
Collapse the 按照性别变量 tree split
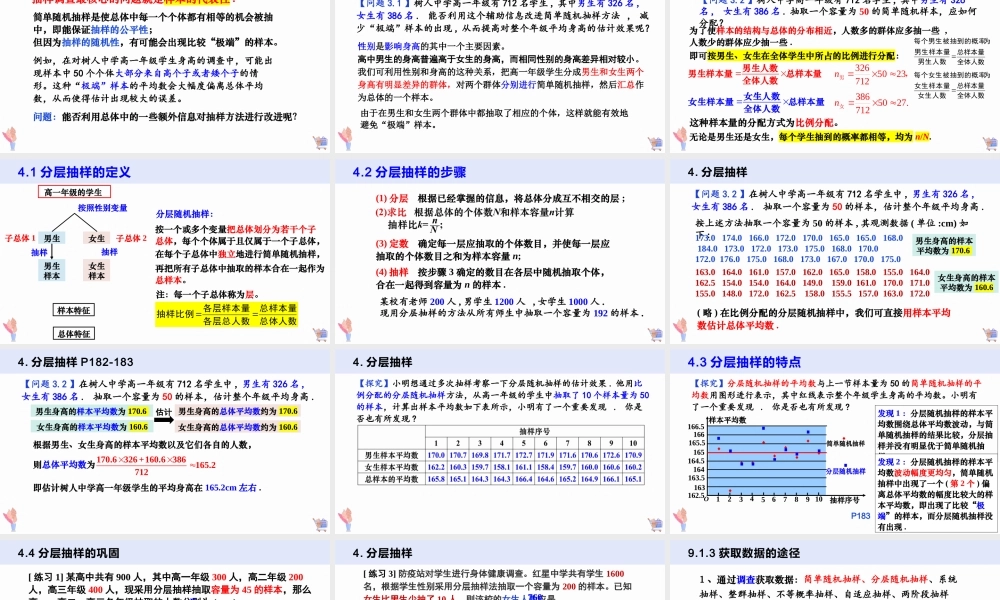(x=103, y=207)
